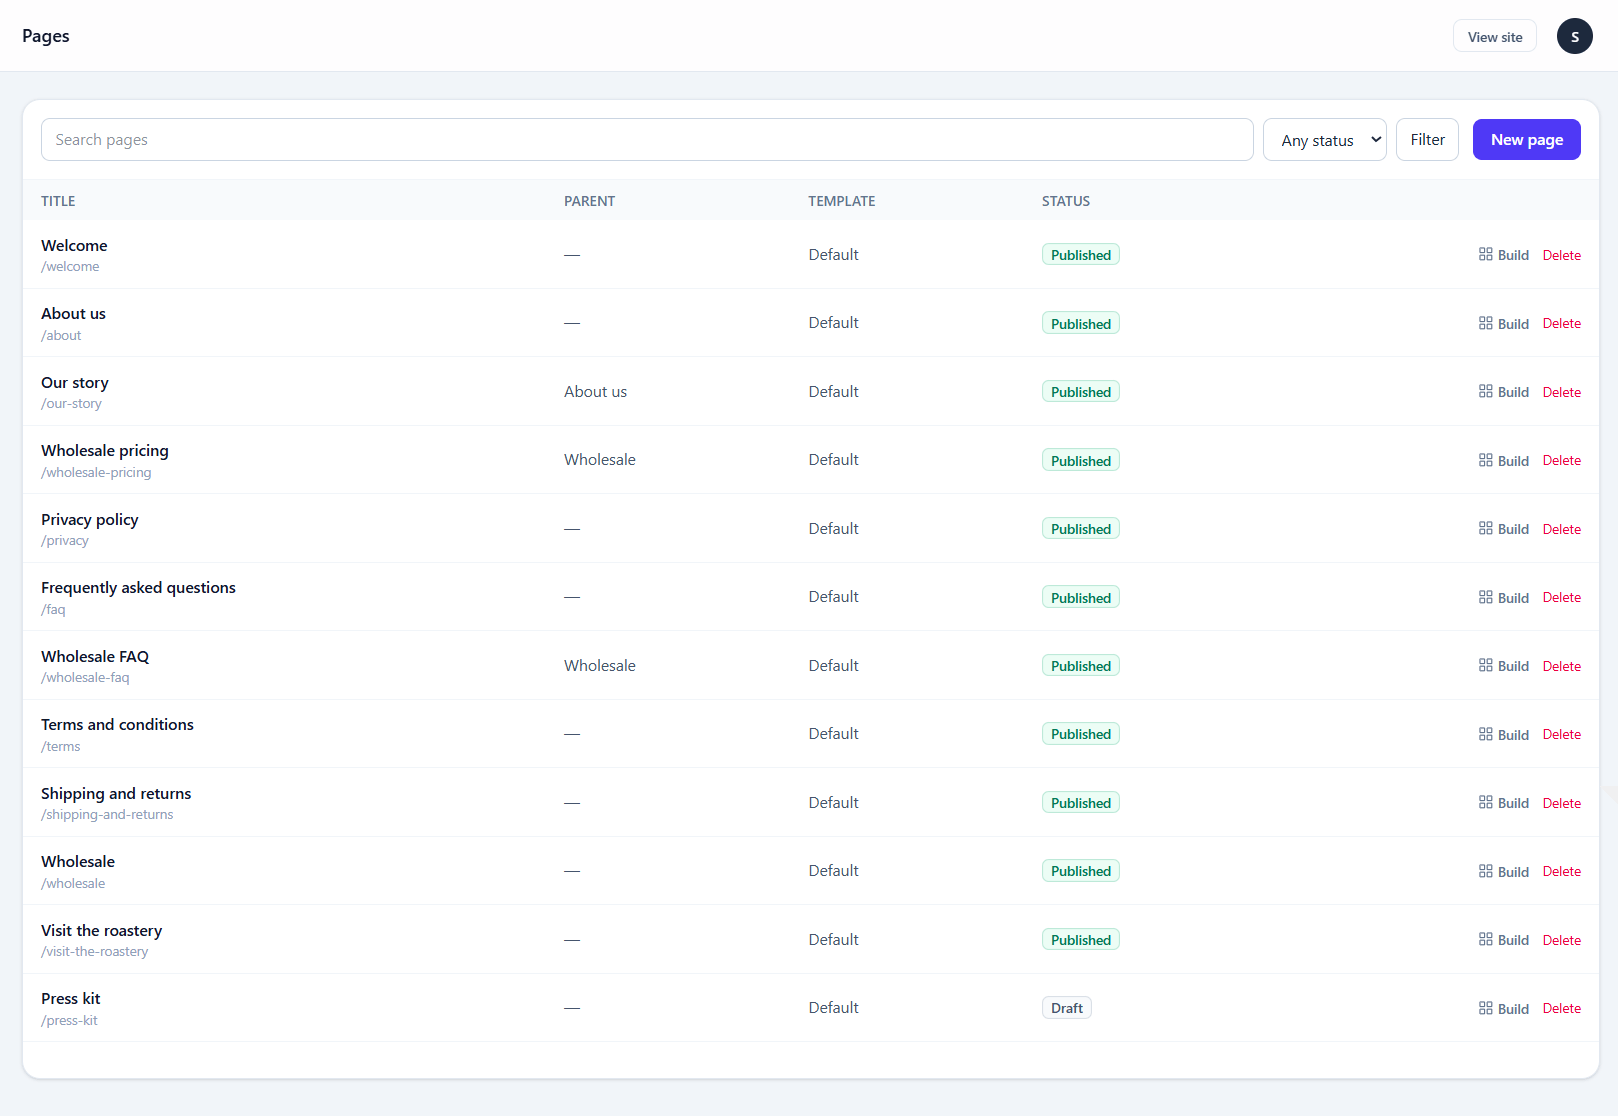Image resolution: width=1618 pixels, height=1116 pixels.
Task: Open Build for Shipping and returns page
Action: [x=1503, y=803]
